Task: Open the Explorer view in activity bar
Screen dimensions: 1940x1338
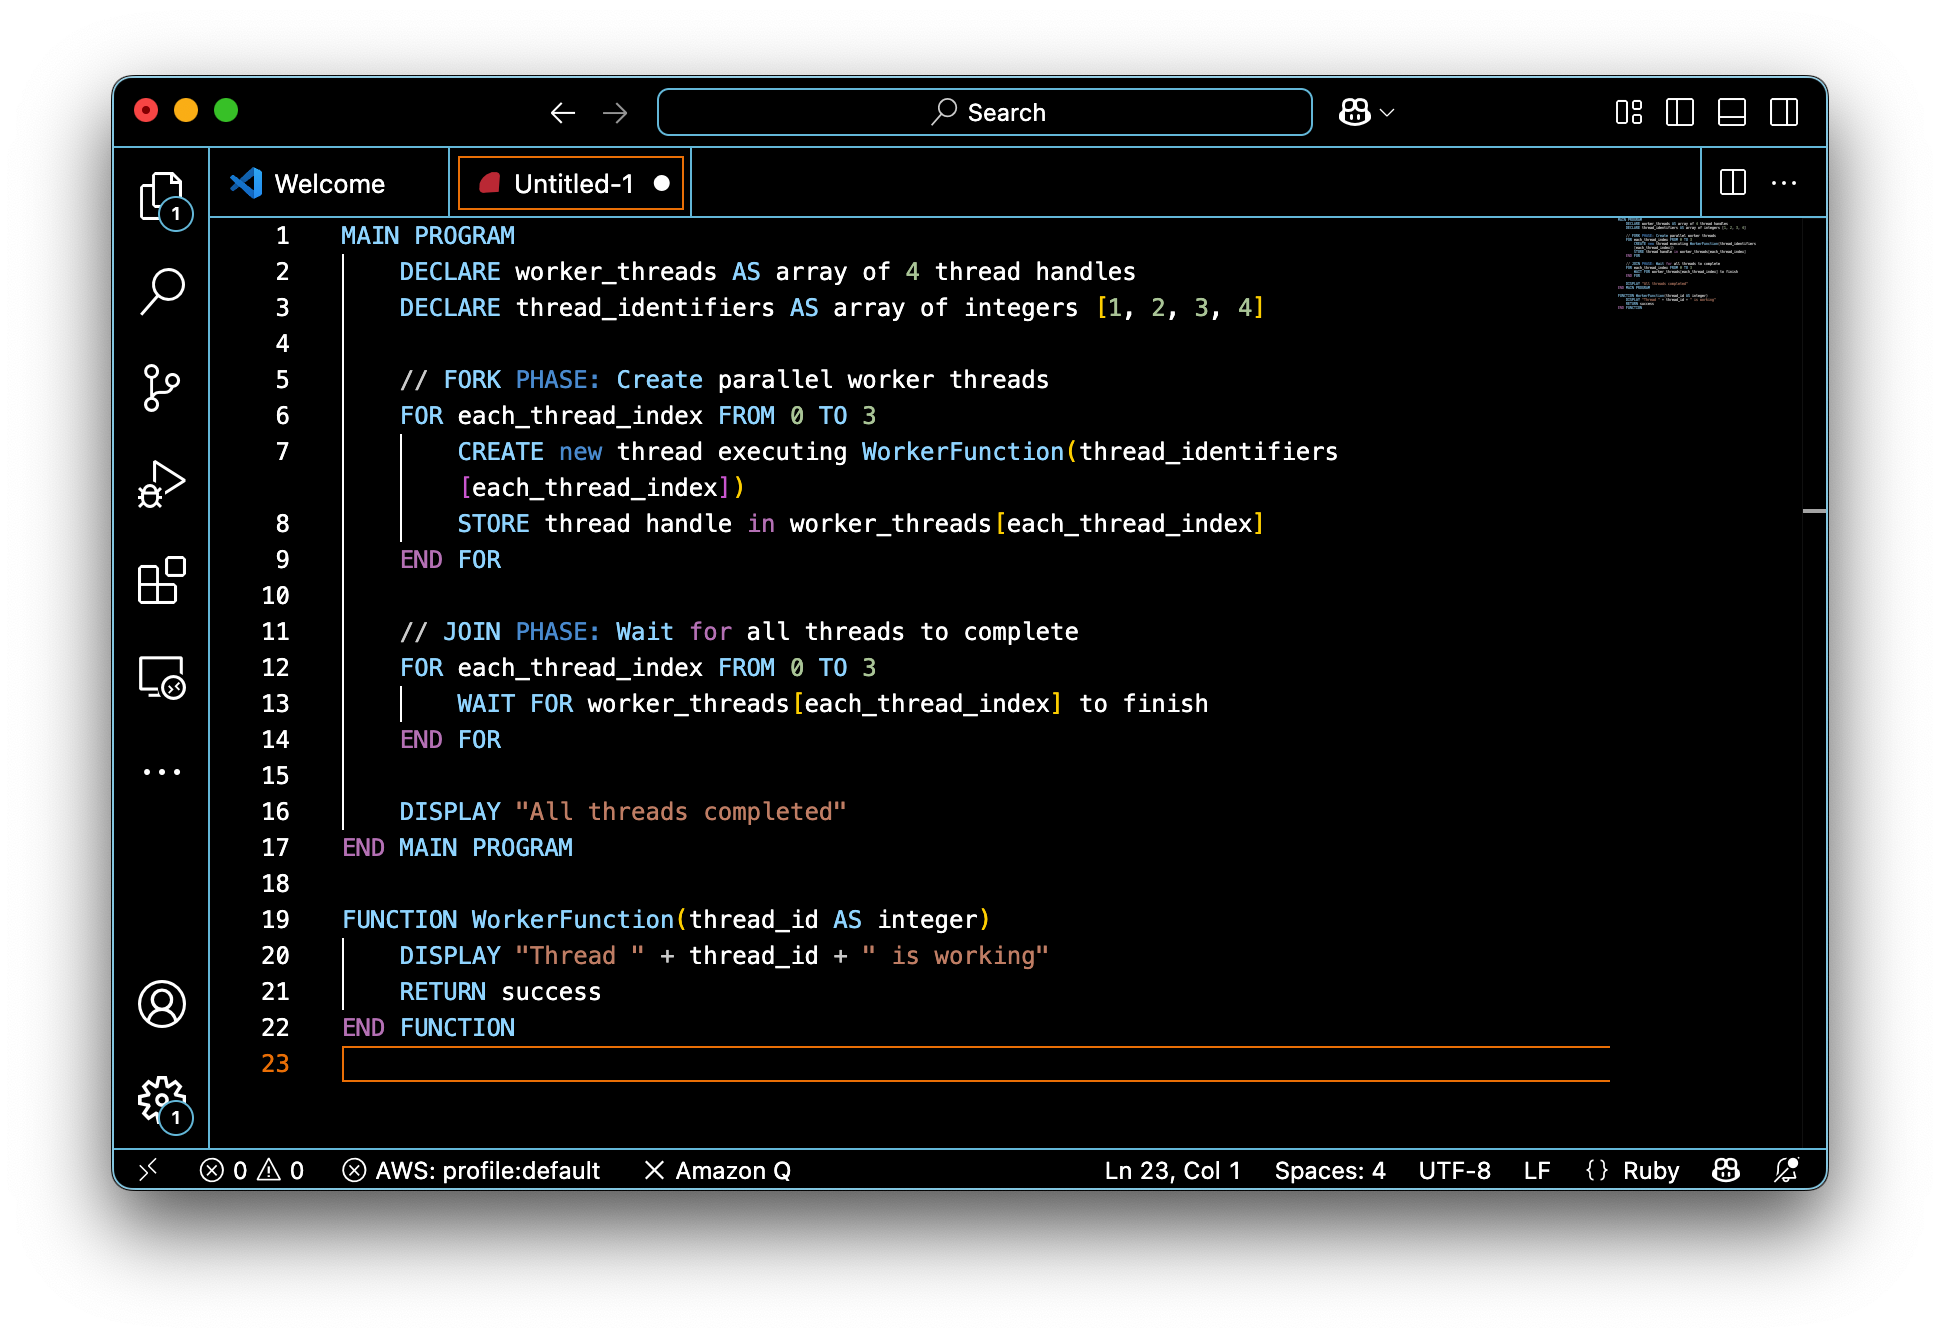Action: point(161,197)
